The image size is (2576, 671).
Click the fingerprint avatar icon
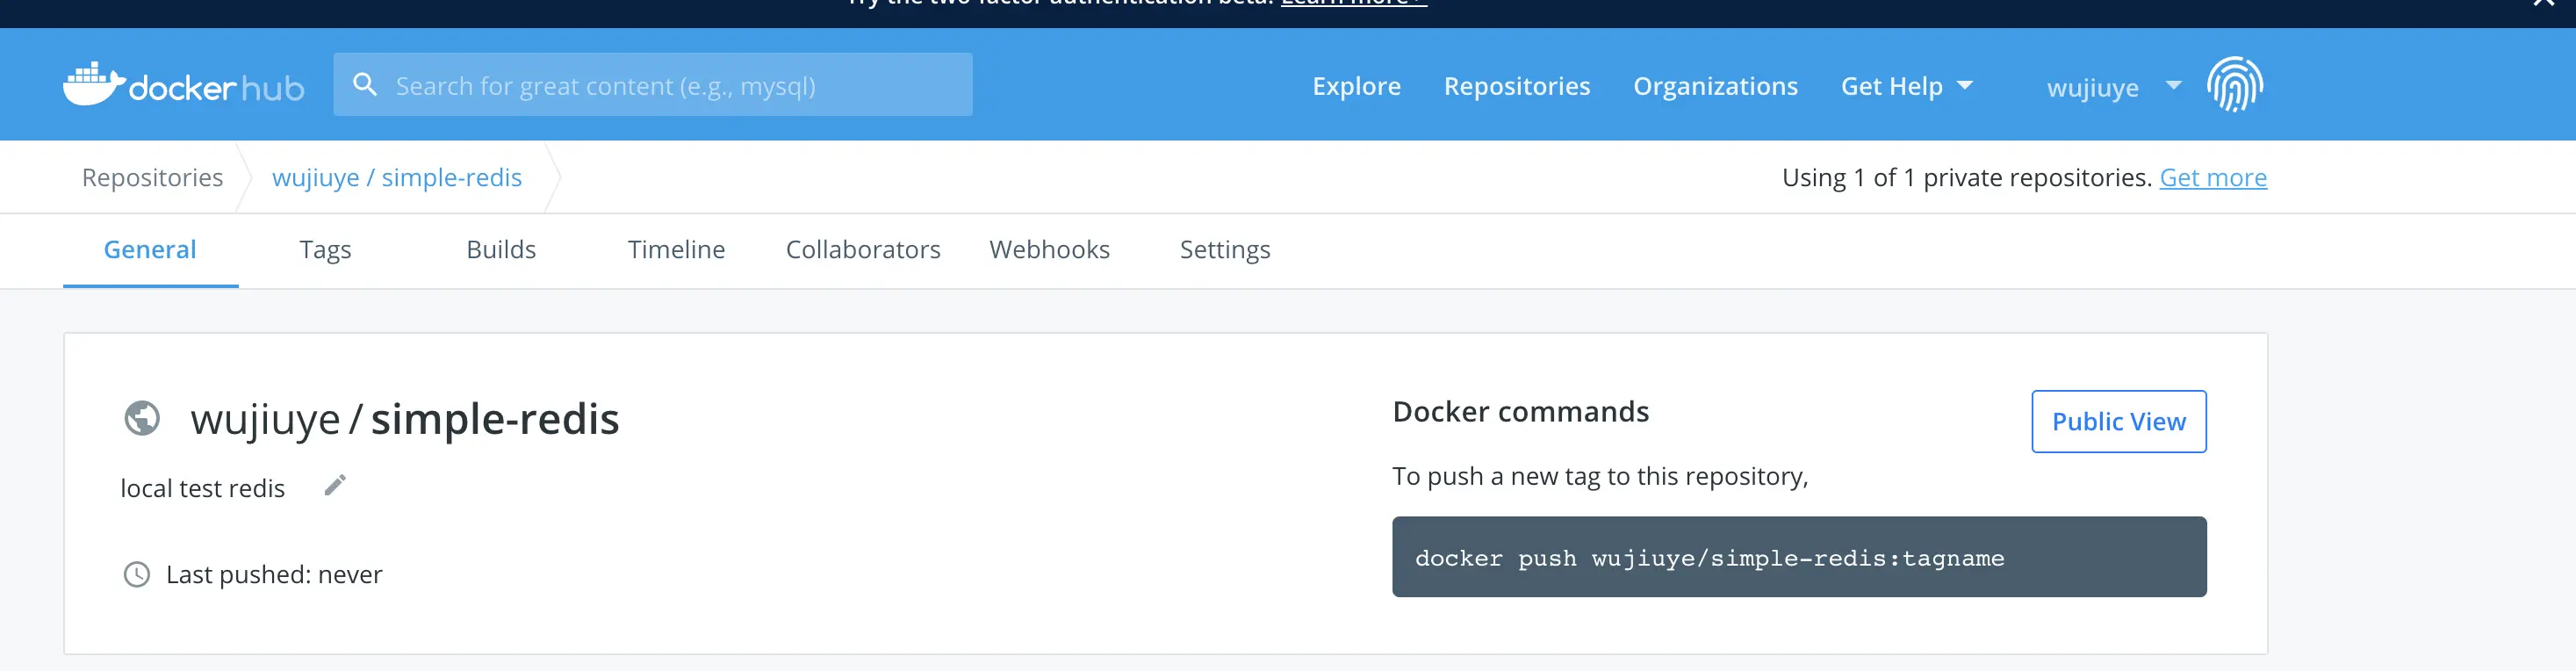click(x=2234, y=85)
